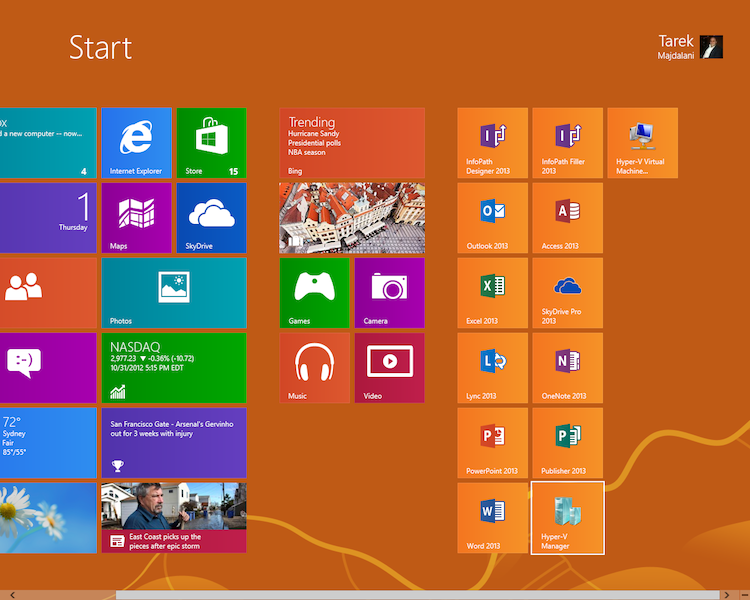This screenshot has height=600, width=750.
Task: Launch the Video player tile
Action: coord(389,368)
